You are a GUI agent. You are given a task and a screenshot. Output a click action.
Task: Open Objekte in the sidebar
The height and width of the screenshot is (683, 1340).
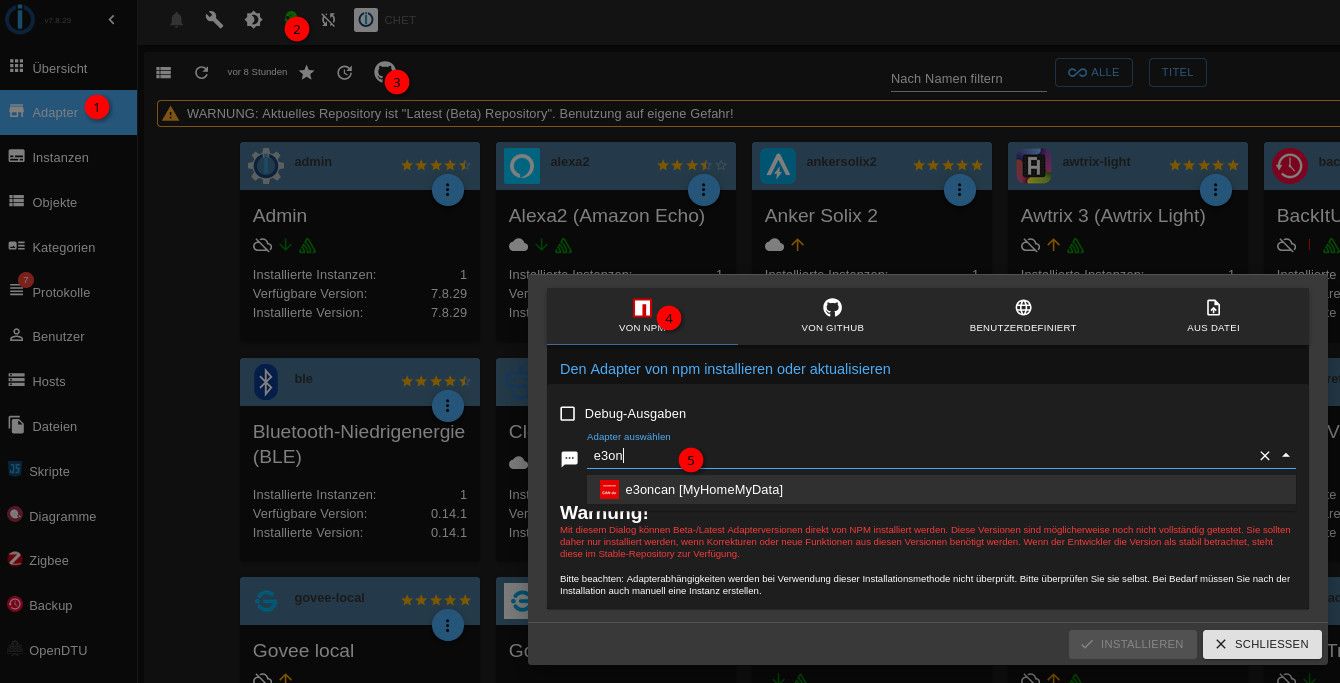coord(68,202)
